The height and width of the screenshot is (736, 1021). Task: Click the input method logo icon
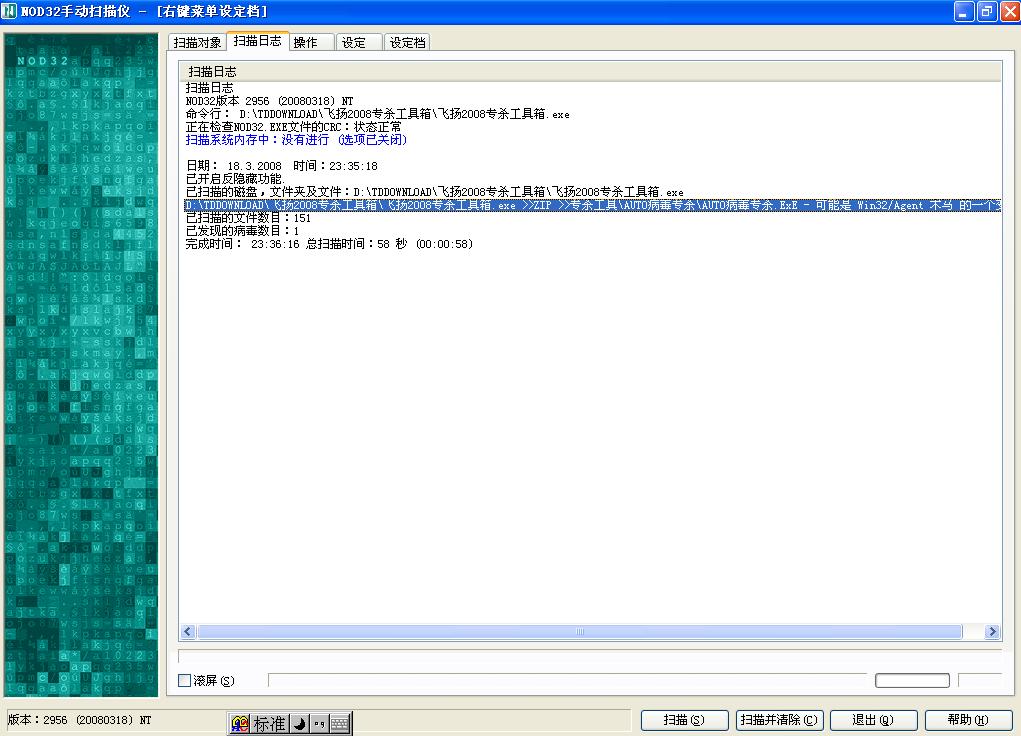click(240, 723)
